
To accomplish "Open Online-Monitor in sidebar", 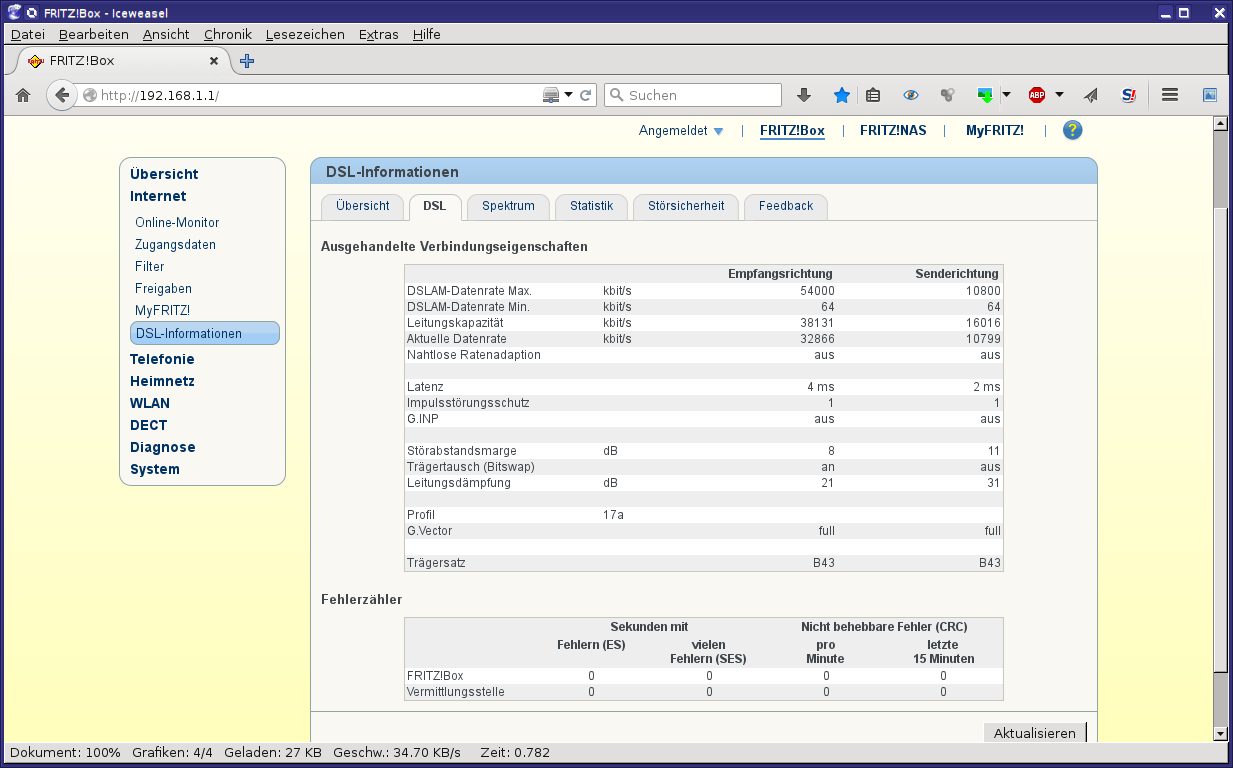I will 177,223.
